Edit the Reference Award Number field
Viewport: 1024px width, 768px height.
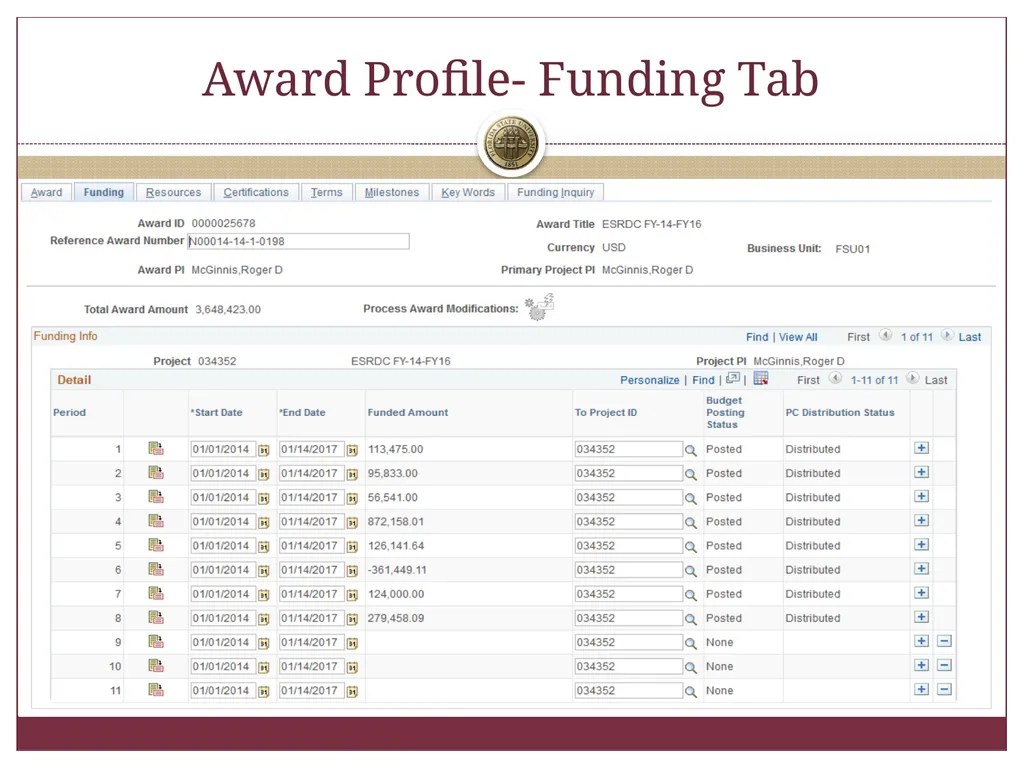pos(298,242)
